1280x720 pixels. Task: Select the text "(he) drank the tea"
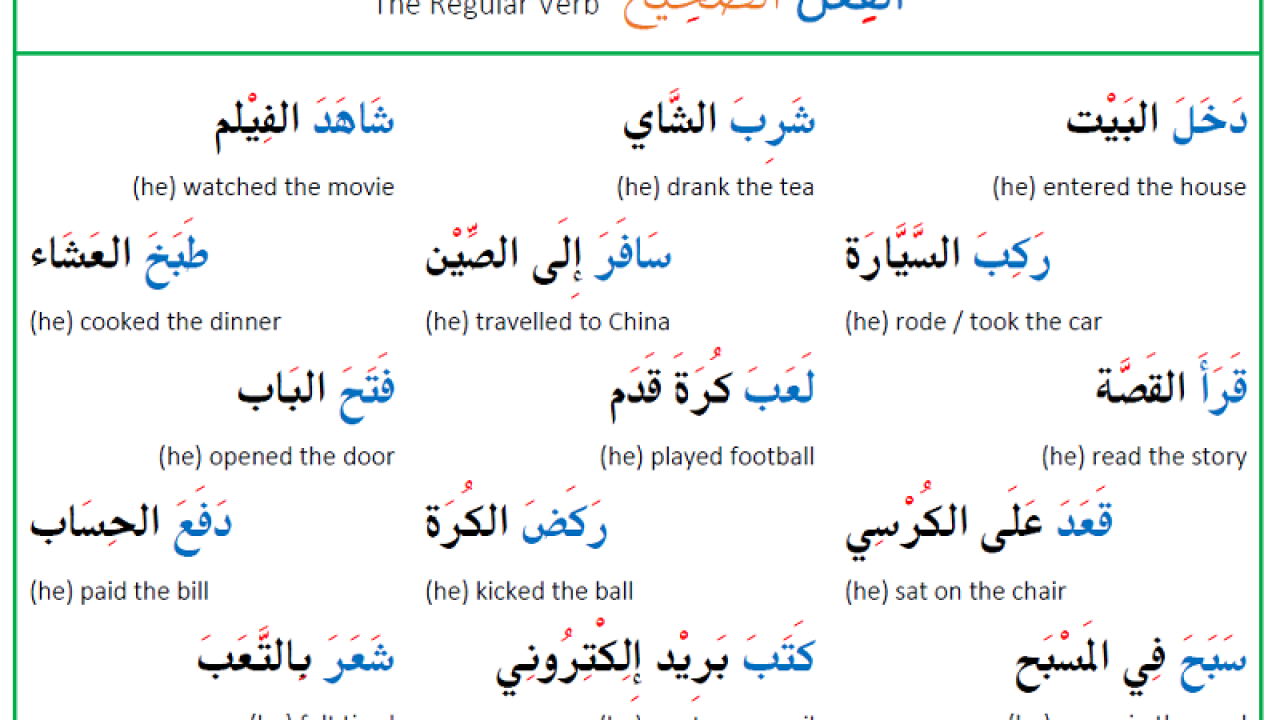(x=715, y=187)
